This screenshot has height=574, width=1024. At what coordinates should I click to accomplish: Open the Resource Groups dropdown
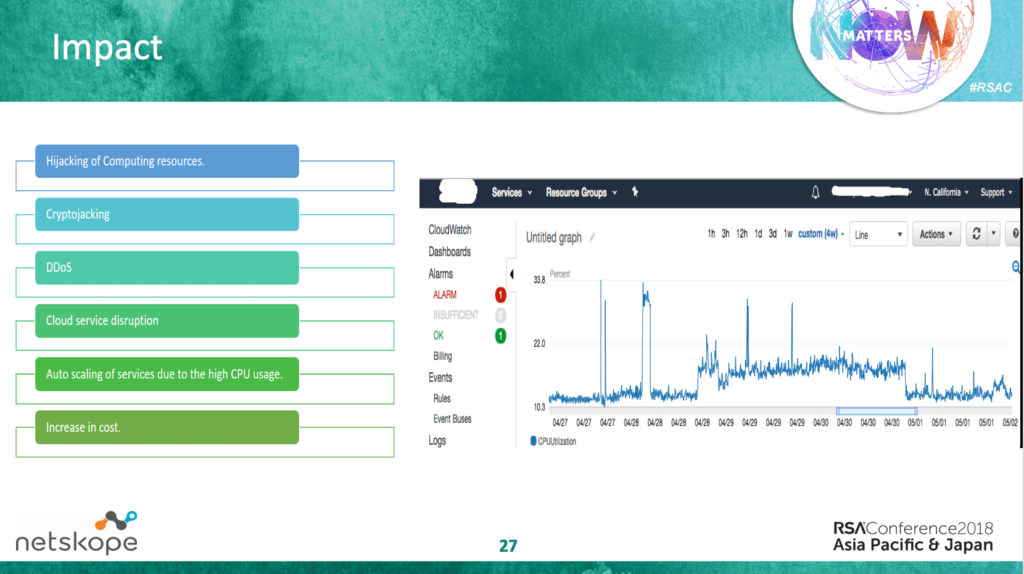click(581, 193)
